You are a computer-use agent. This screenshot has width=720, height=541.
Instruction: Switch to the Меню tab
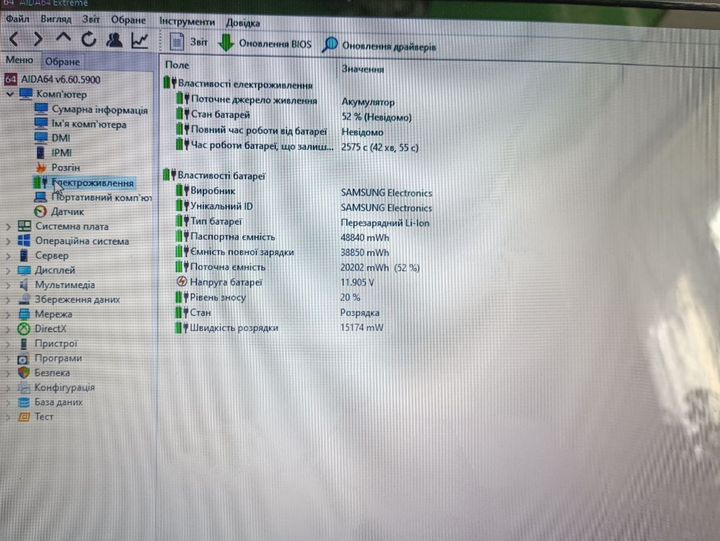19,60
